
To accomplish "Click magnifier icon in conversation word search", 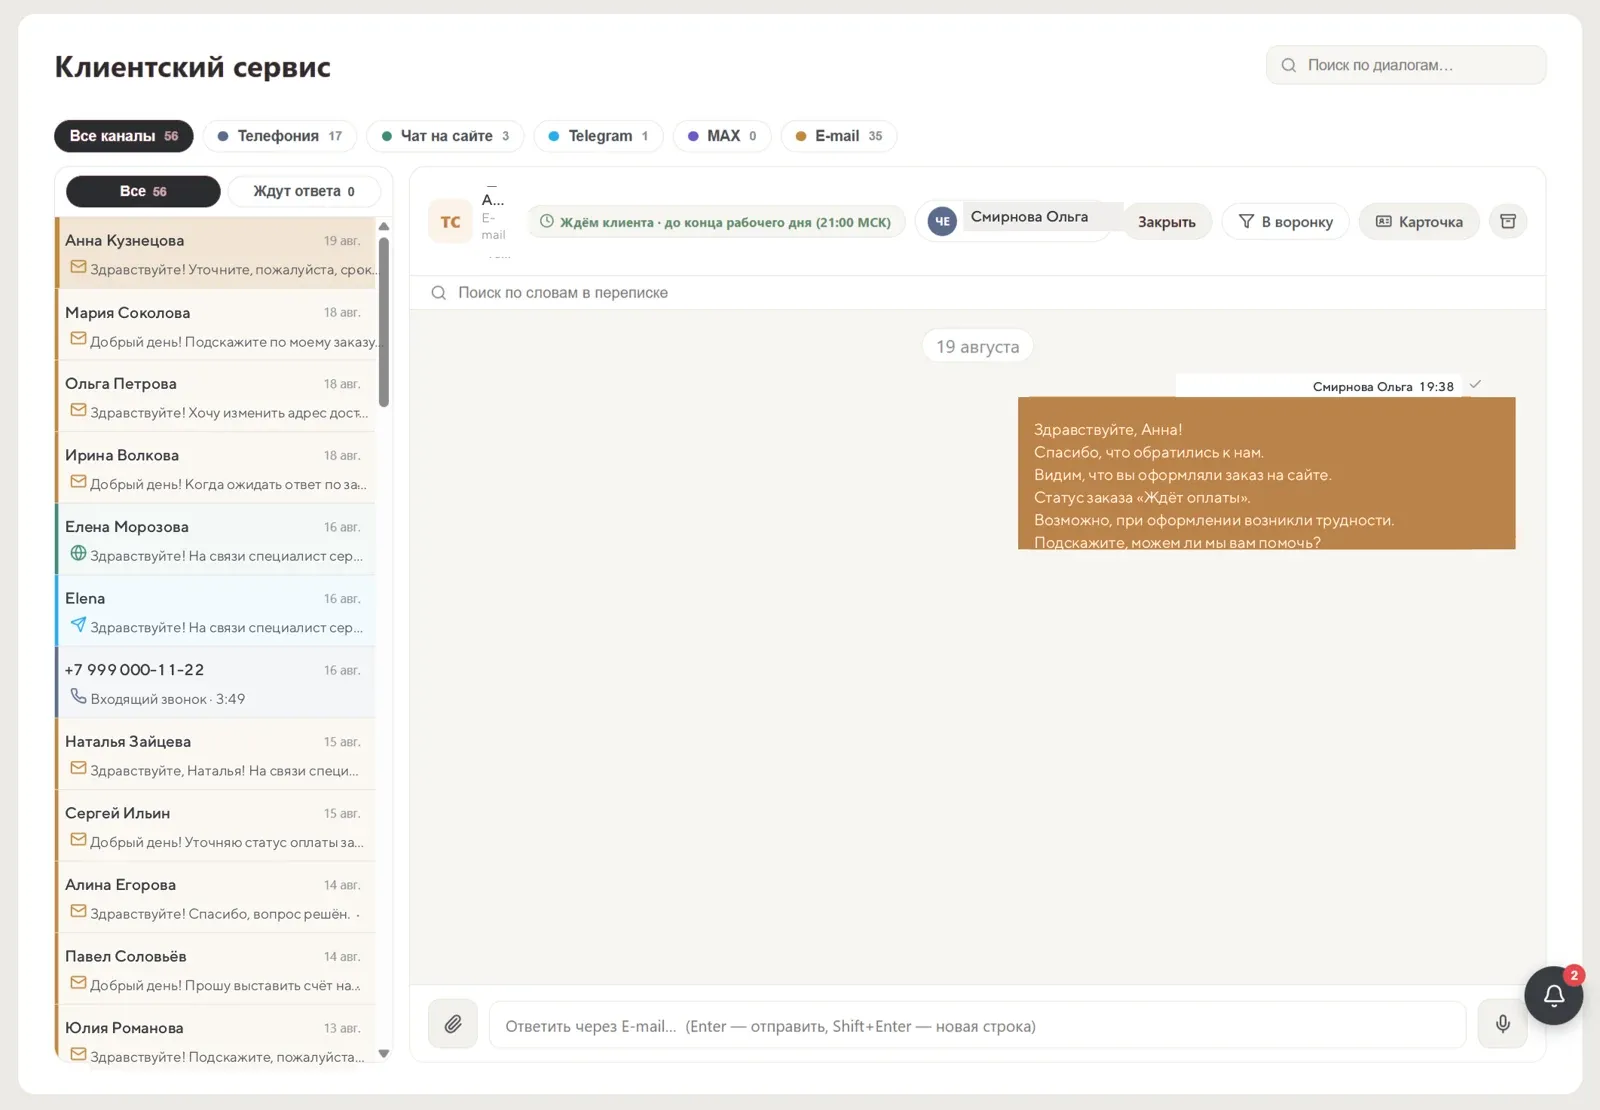I will tap(438, 293).
